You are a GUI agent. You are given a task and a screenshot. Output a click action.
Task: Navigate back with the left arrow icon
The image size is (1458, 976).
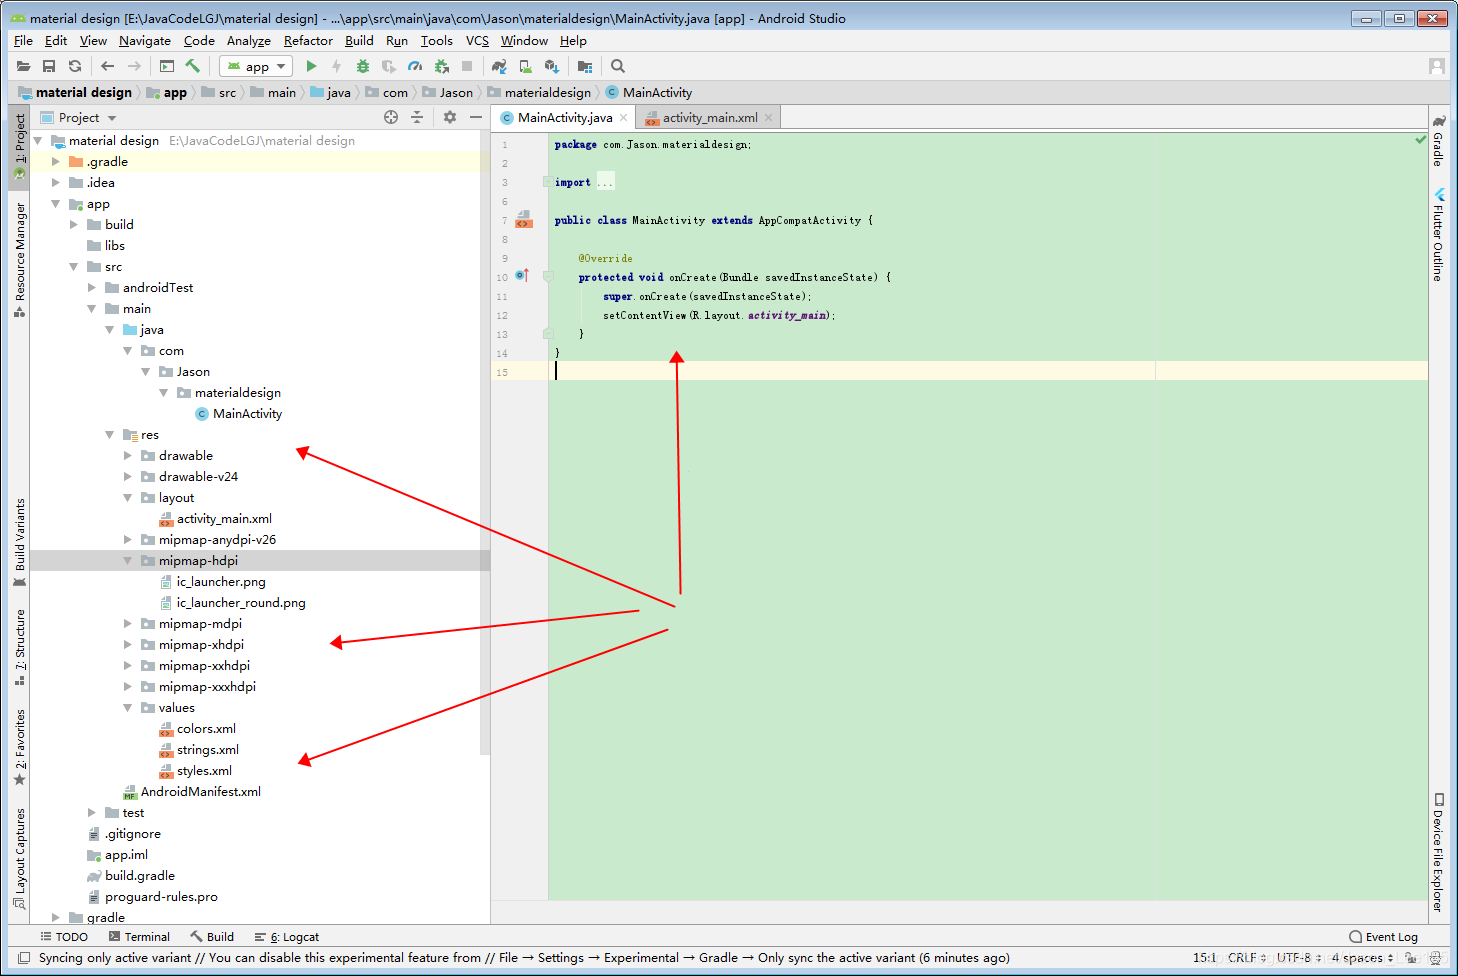(x=107, y=66)
